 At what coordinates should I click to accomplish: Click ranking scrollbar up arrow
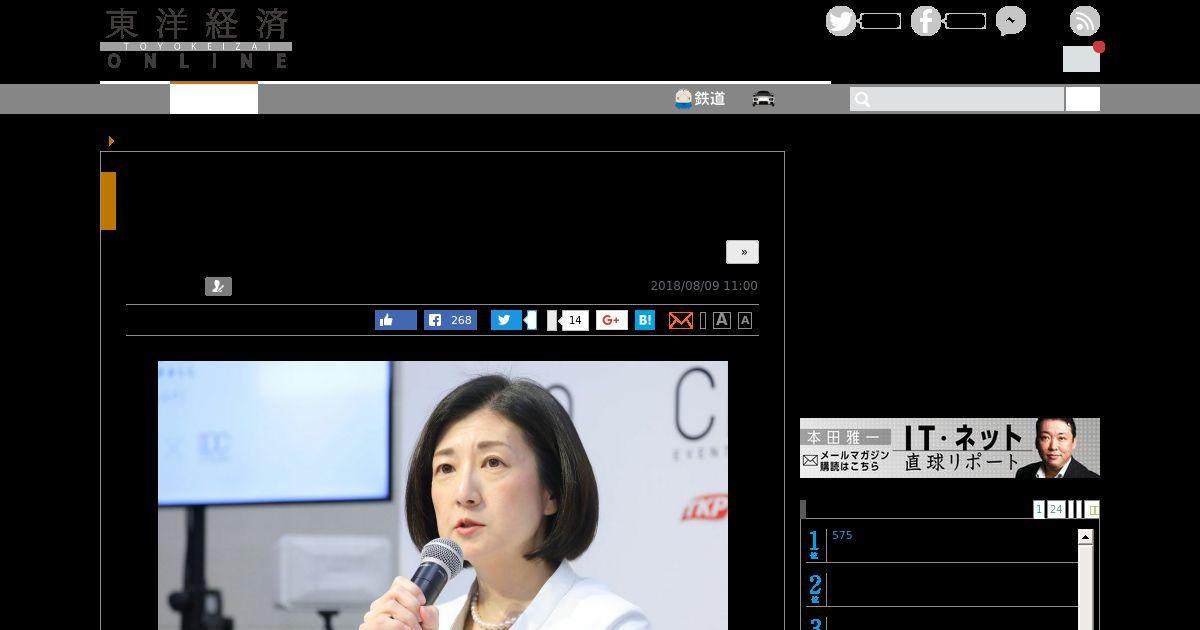pyautogui.click(x=1085, y=537)
